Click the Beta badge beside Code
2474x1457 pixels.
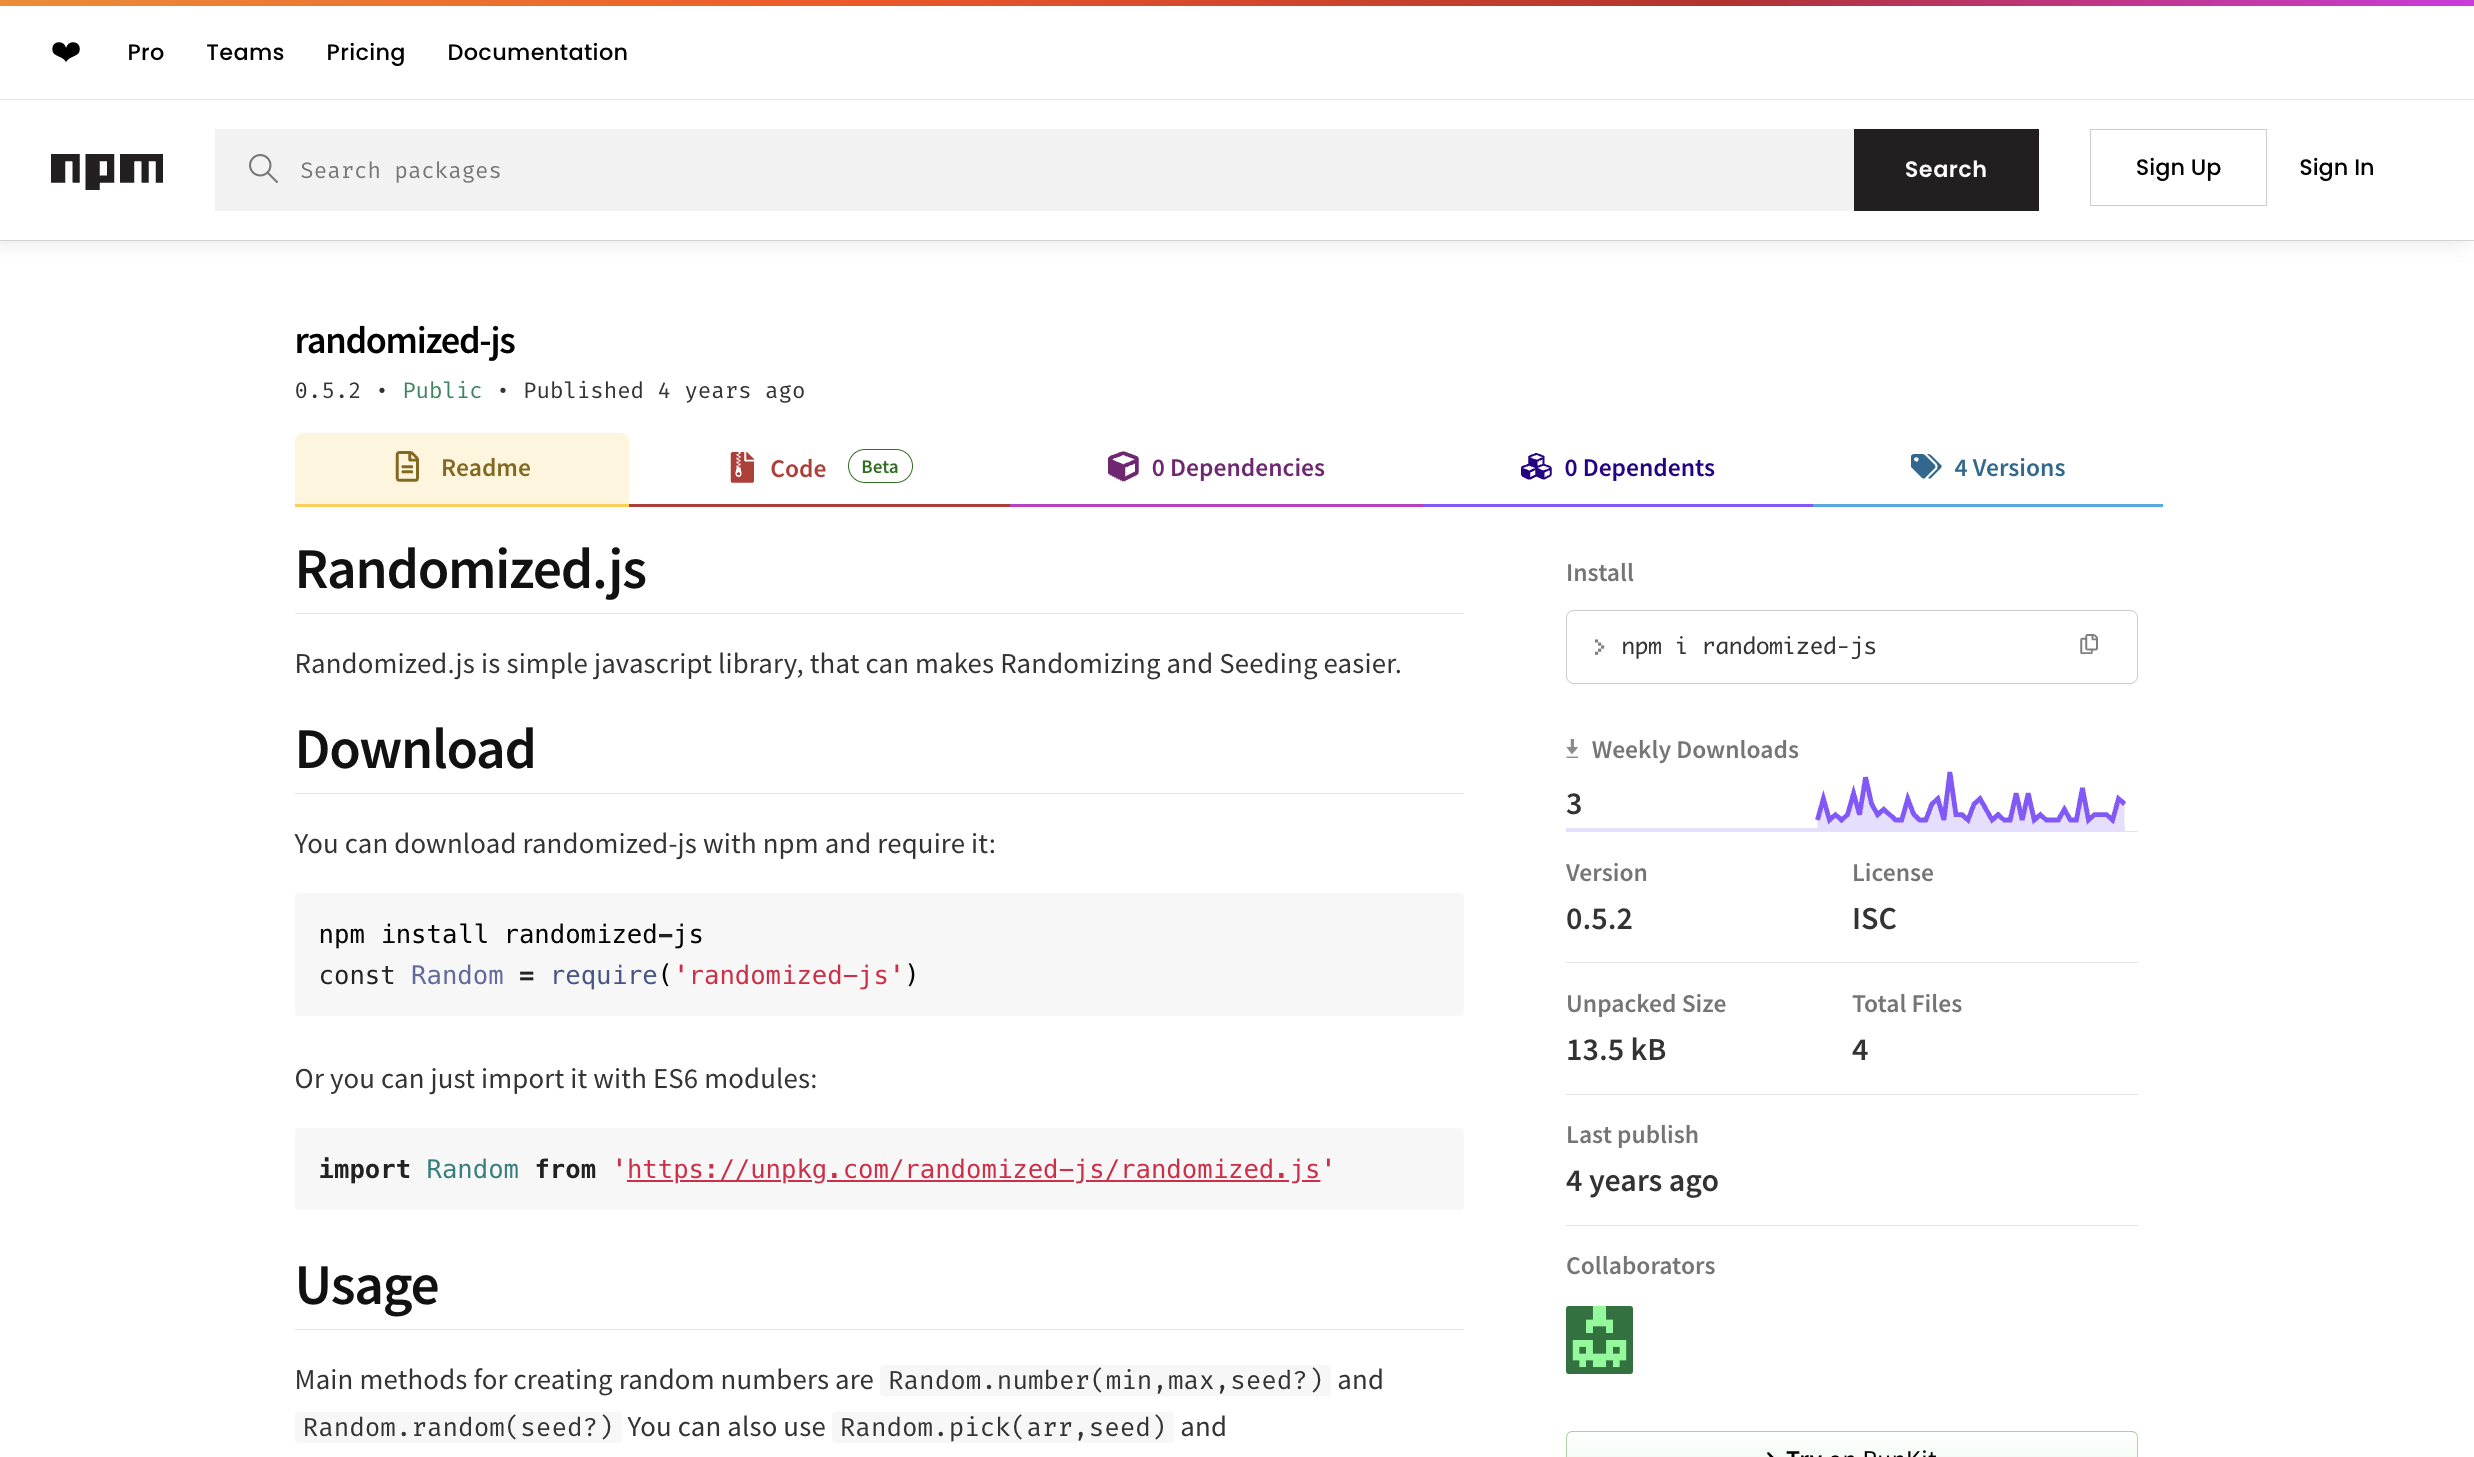[x=880, y=467]
